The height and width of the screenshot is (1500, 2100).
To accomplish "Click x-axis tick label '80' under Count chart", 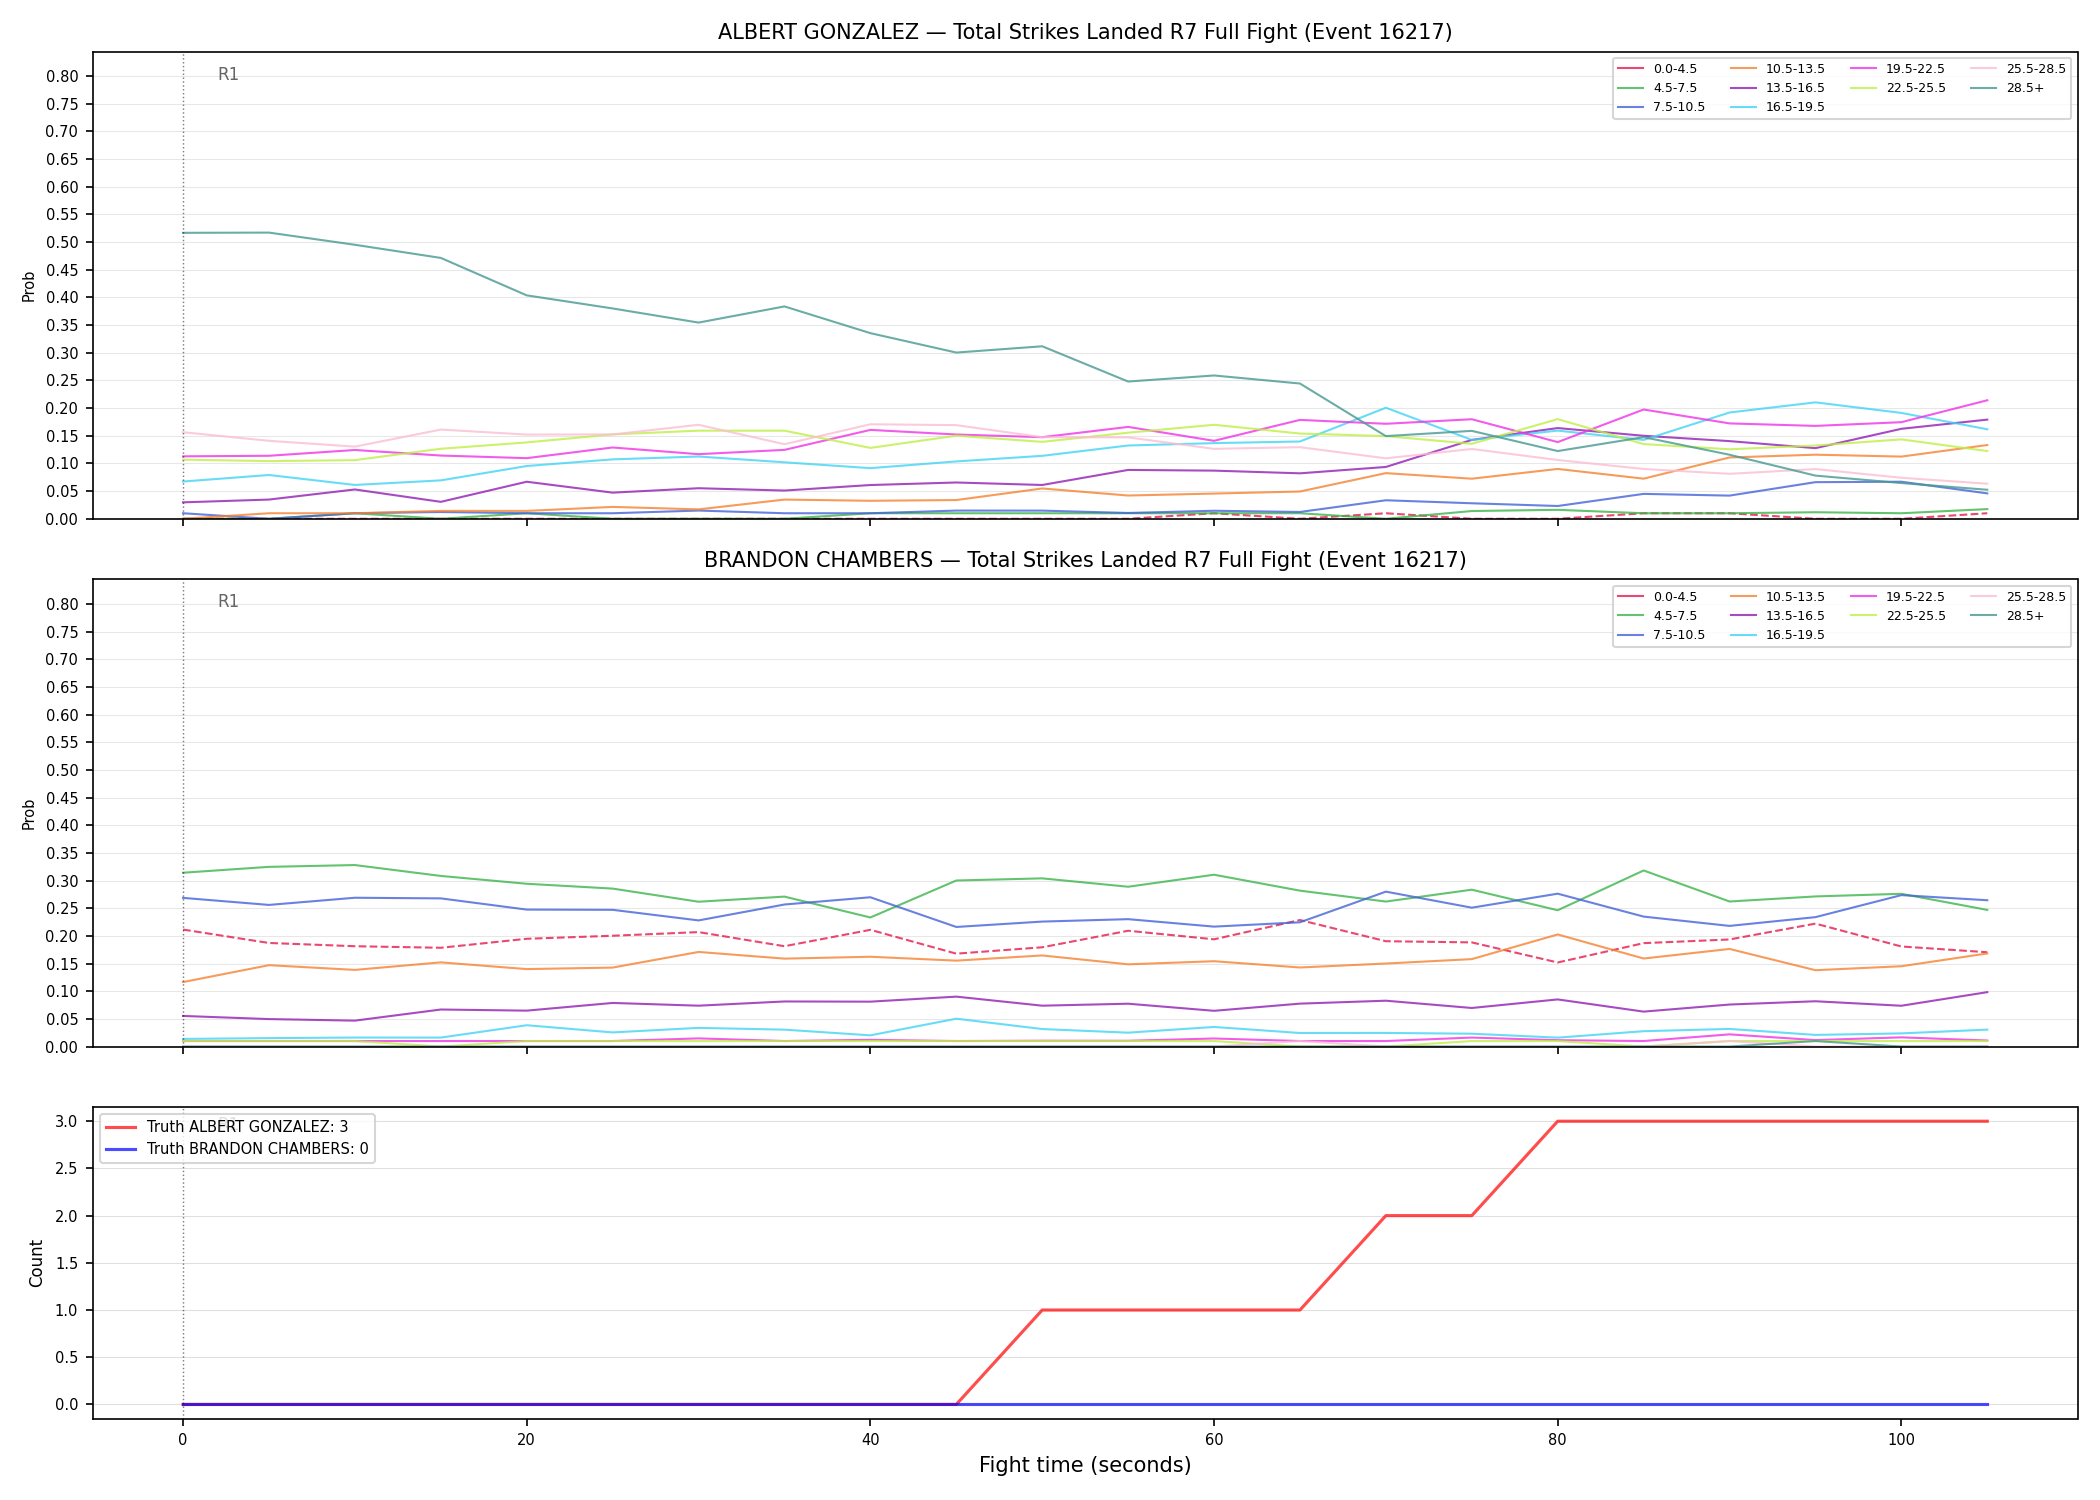I will pyautogui.click(x=1556, y=1441).
